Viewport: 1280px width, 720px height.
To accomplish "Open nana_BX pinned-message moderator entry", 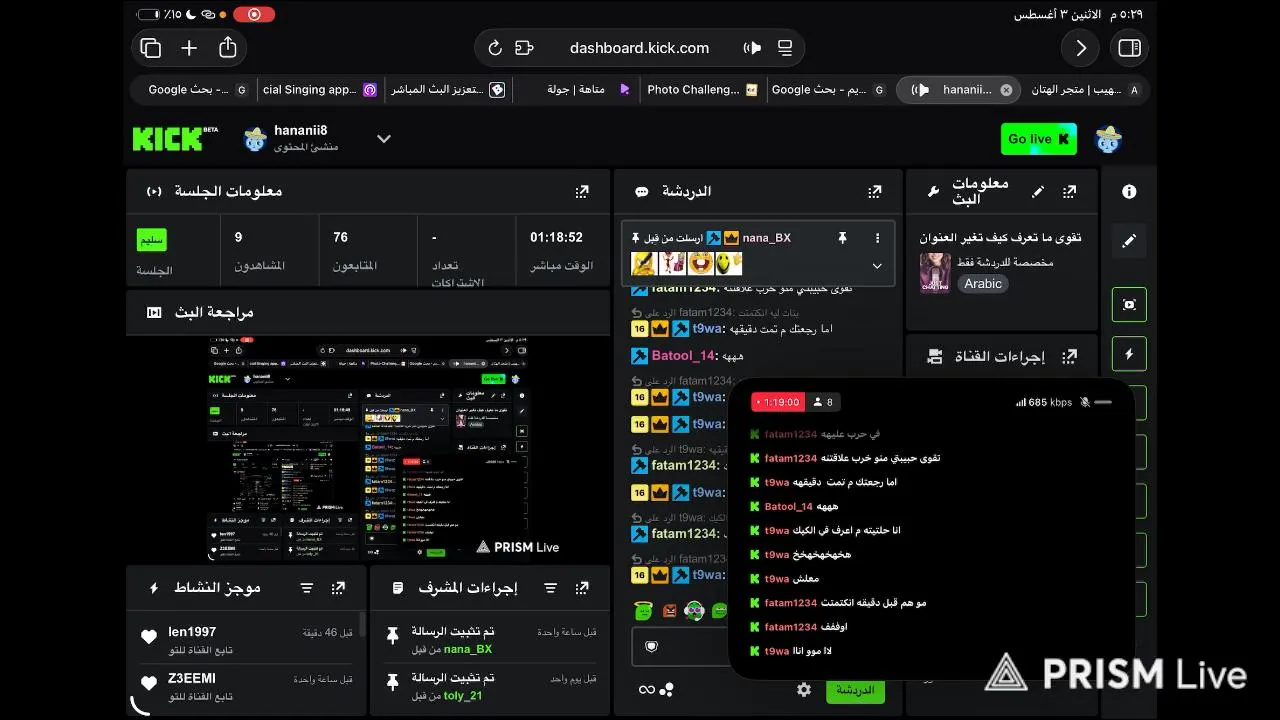I will point(490,641).
